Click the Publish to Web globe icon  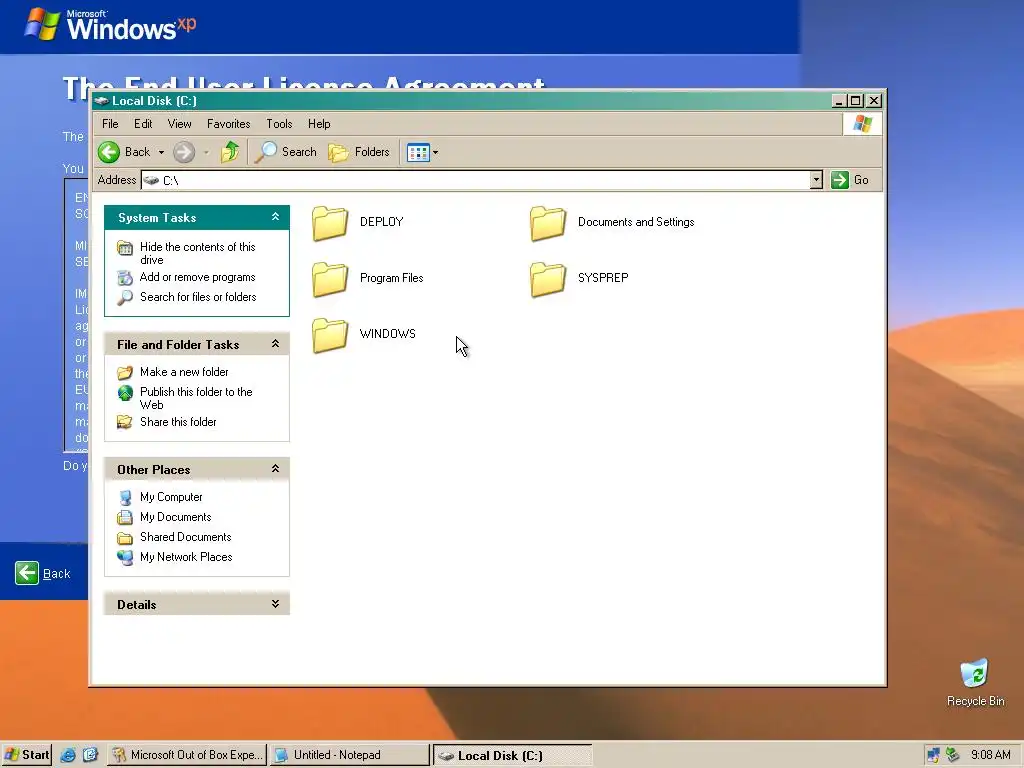[x=125, y=393]
